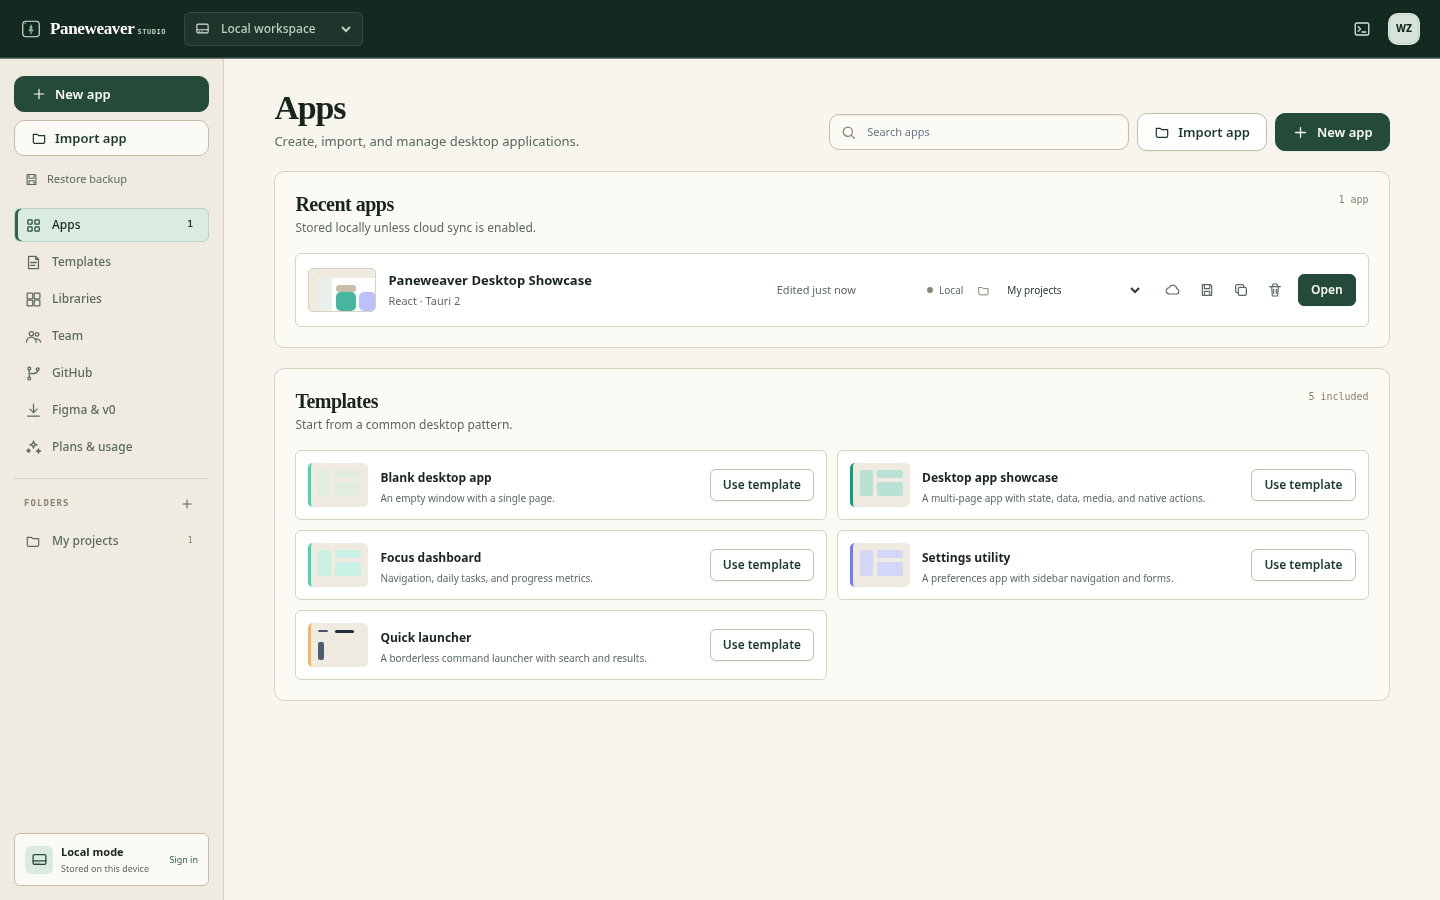The image size is (1440, 900).
Task: Click Paneweaver Desktop Showcase app title
Action: pos(490,281)
